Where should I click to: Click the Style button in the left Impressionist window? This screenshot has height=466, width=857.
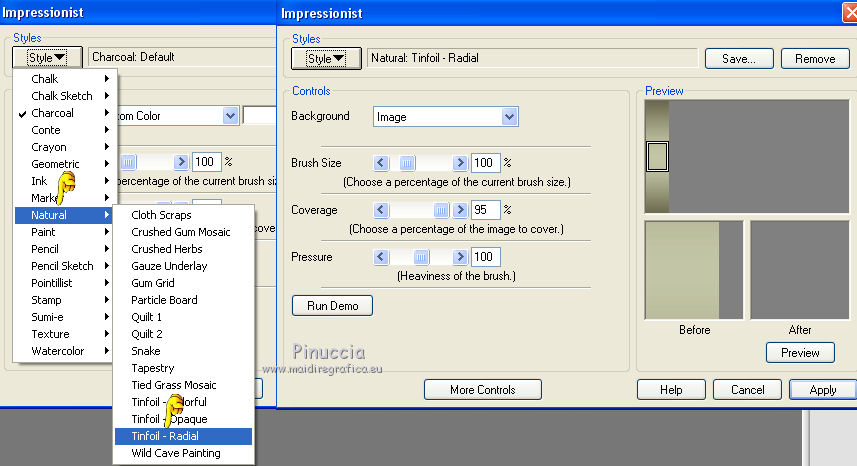coord(48,57)
